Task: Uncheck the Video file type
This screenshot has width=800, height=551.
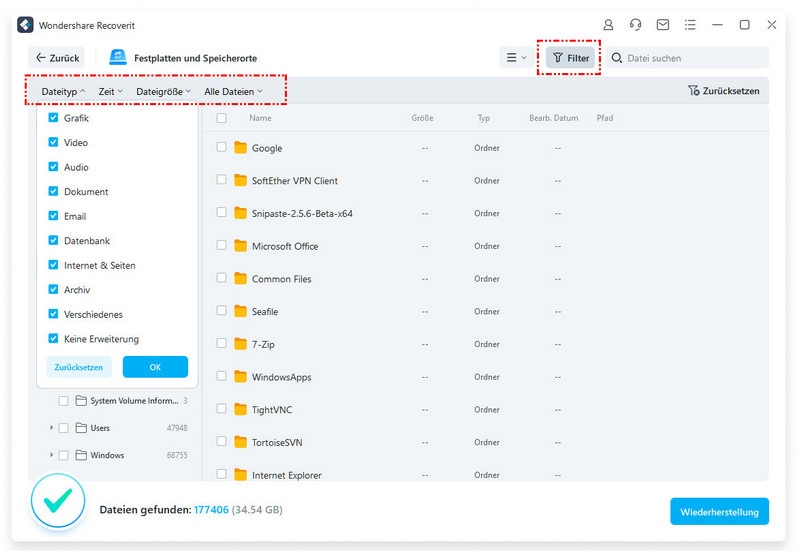Action: (x=53, y=142)
